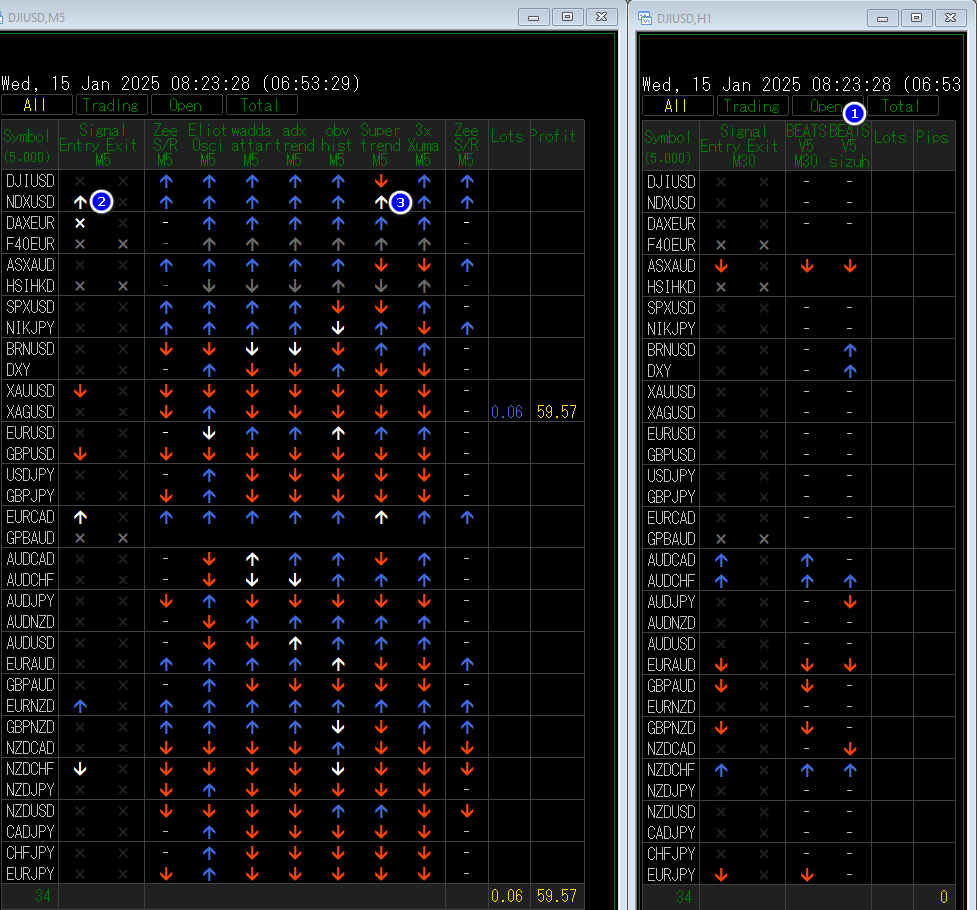Viewport: 977px width, 910px height.
Task: Click DAXEUR white X entry marker in M5 window
Action: point(80,223)
